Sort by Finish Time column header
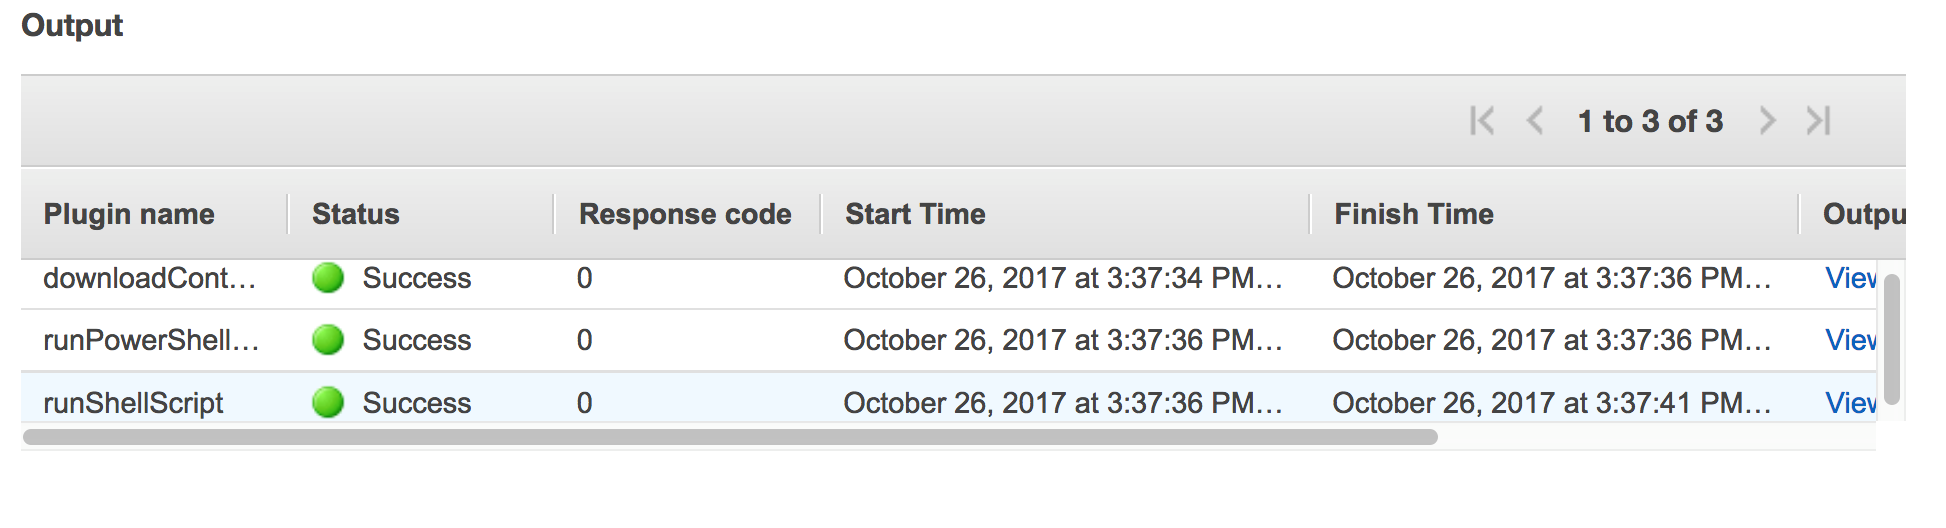Screen dimensions: 1946x528 pos(1414,214)
